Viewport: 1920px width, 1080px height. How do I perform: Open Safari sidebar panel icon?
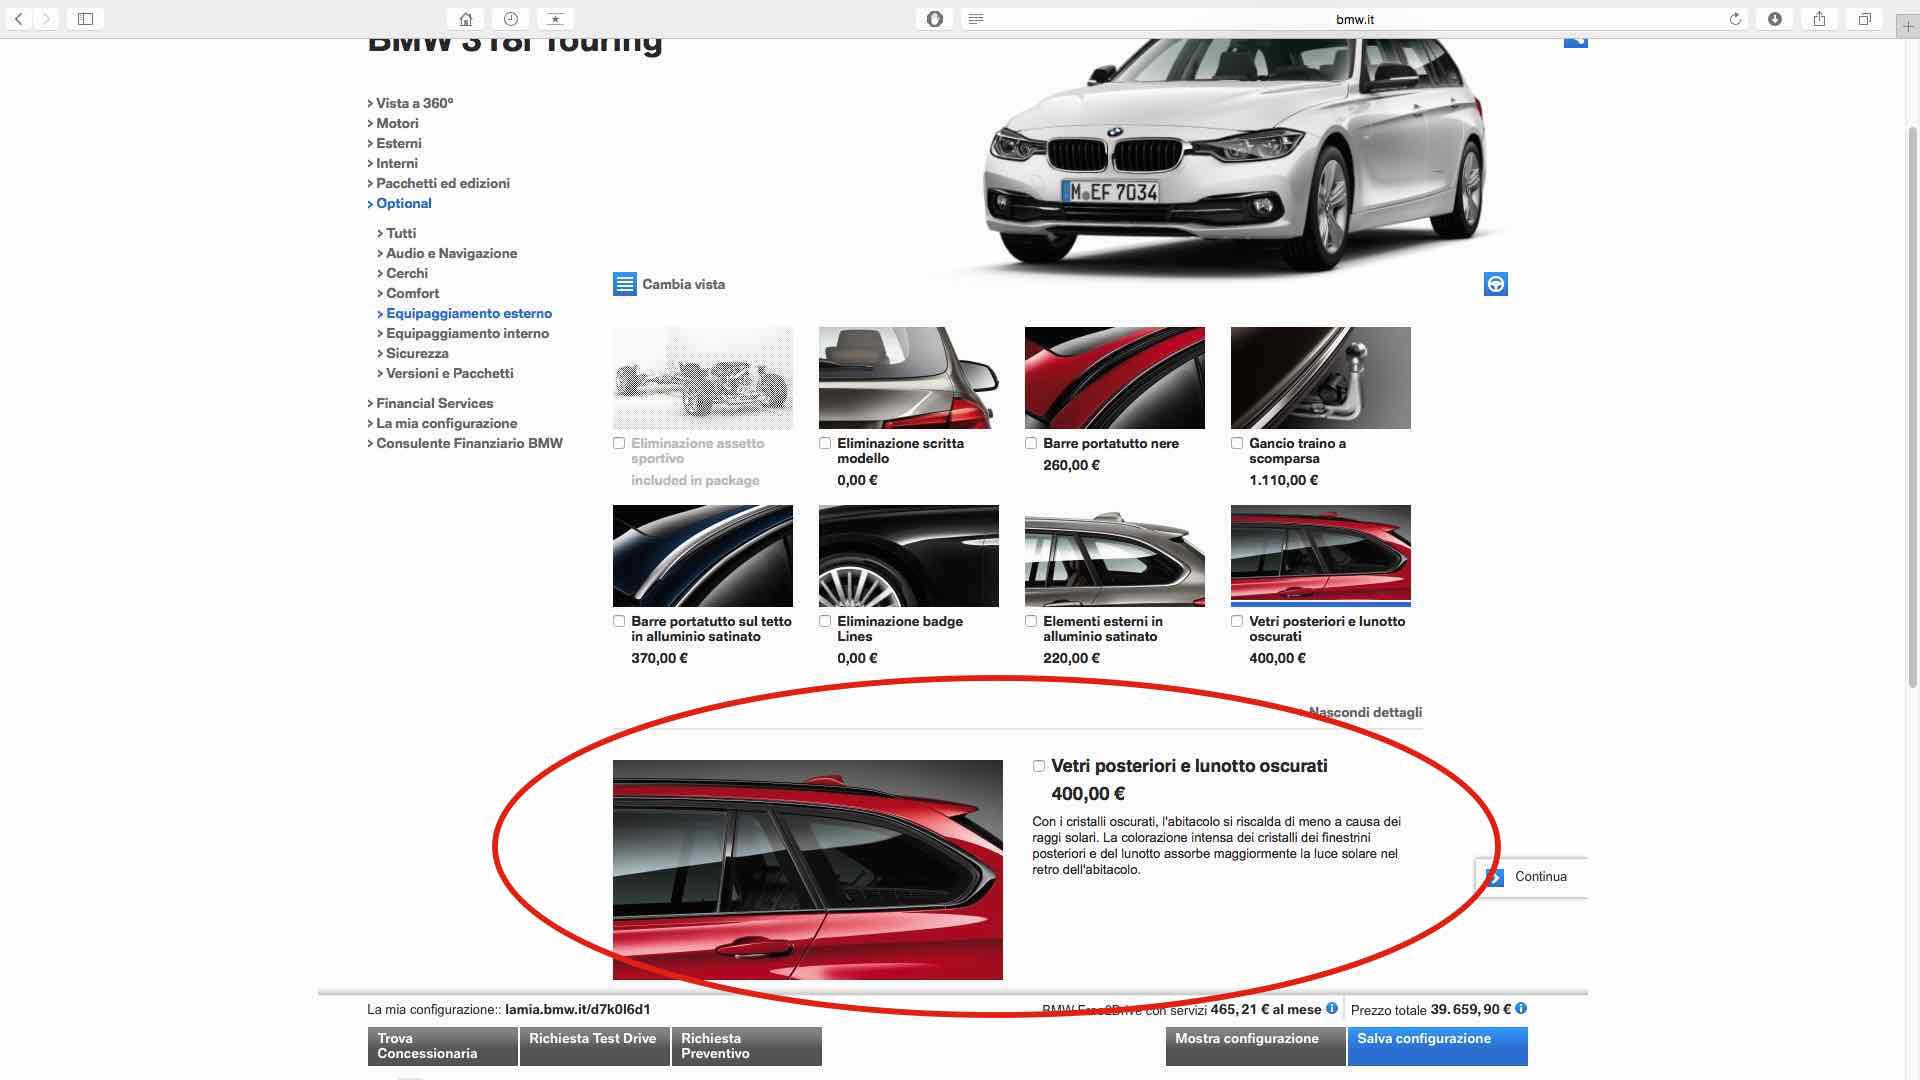[x=85, y=19]
